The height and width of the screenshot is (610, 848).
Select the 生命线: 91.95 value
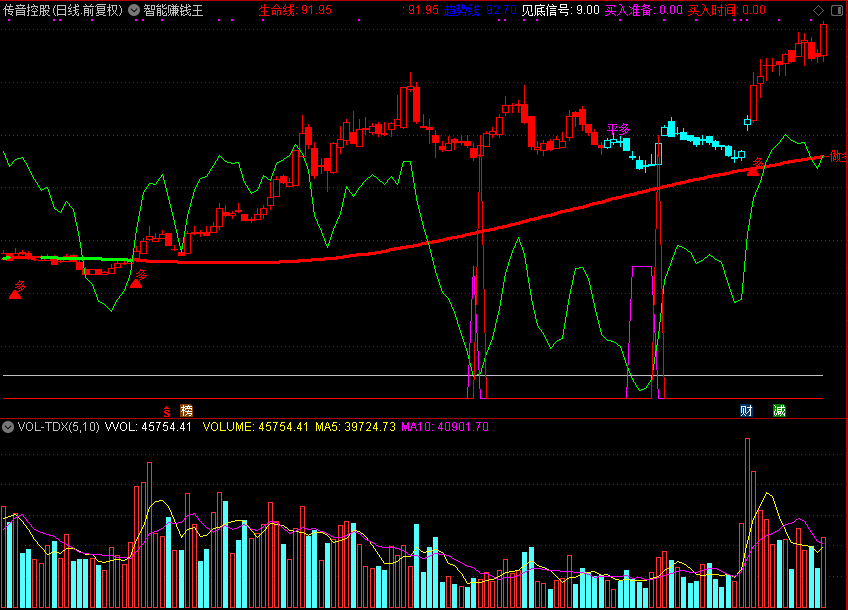pyautogui.click(x=295, y=10)
